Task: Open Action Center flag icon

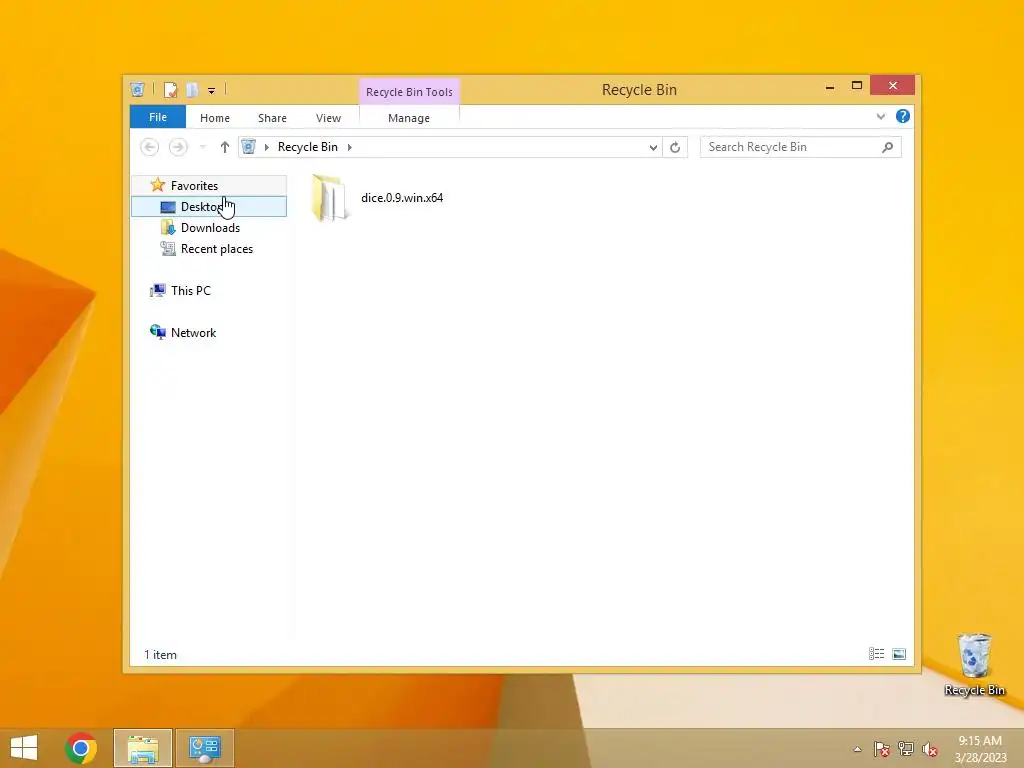Action: point(882,749)
